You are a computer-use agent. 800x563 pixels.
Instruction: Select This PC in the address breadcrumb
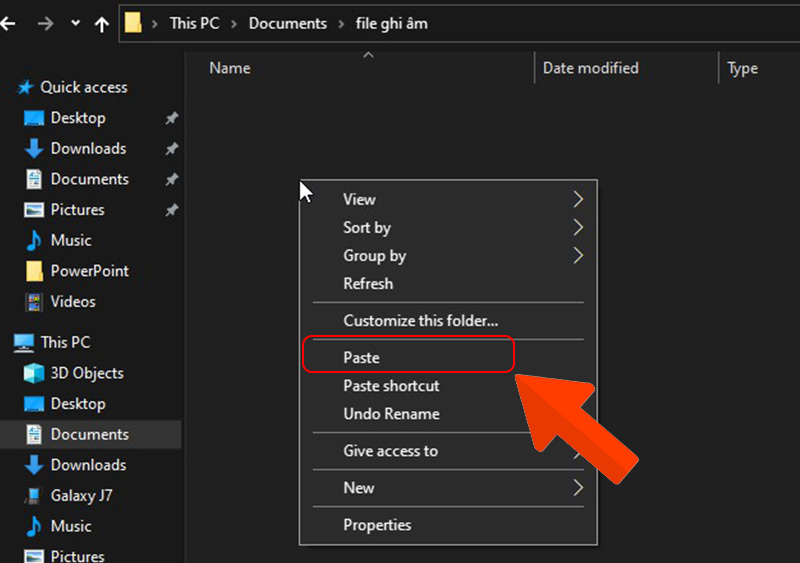point(194,23)
